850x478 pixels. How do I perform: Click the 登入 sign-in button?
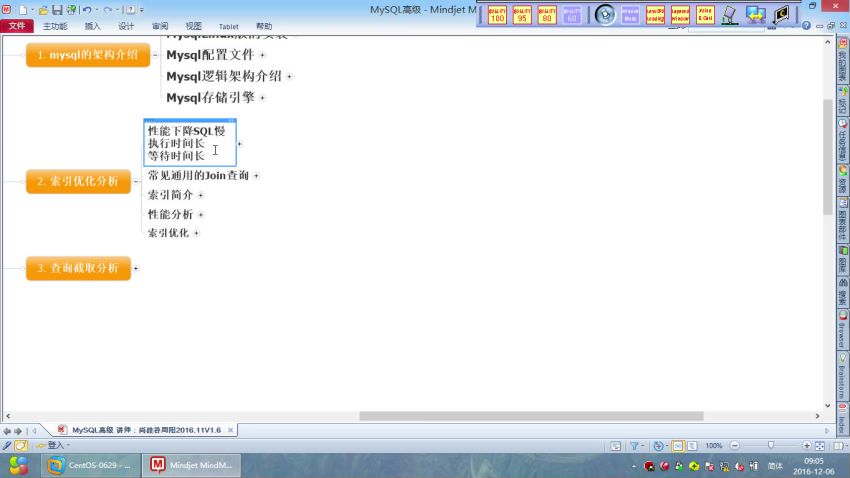tap(53, 445)
